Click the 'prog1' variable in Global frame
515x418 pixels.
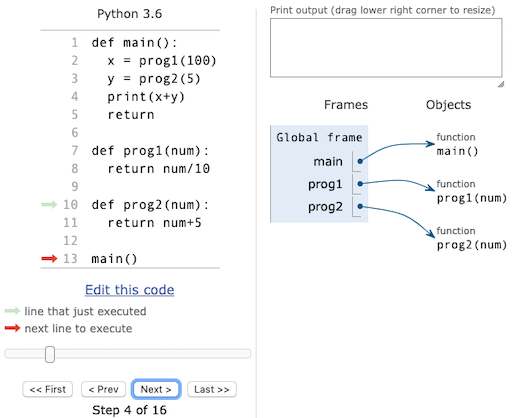[325, 184]
